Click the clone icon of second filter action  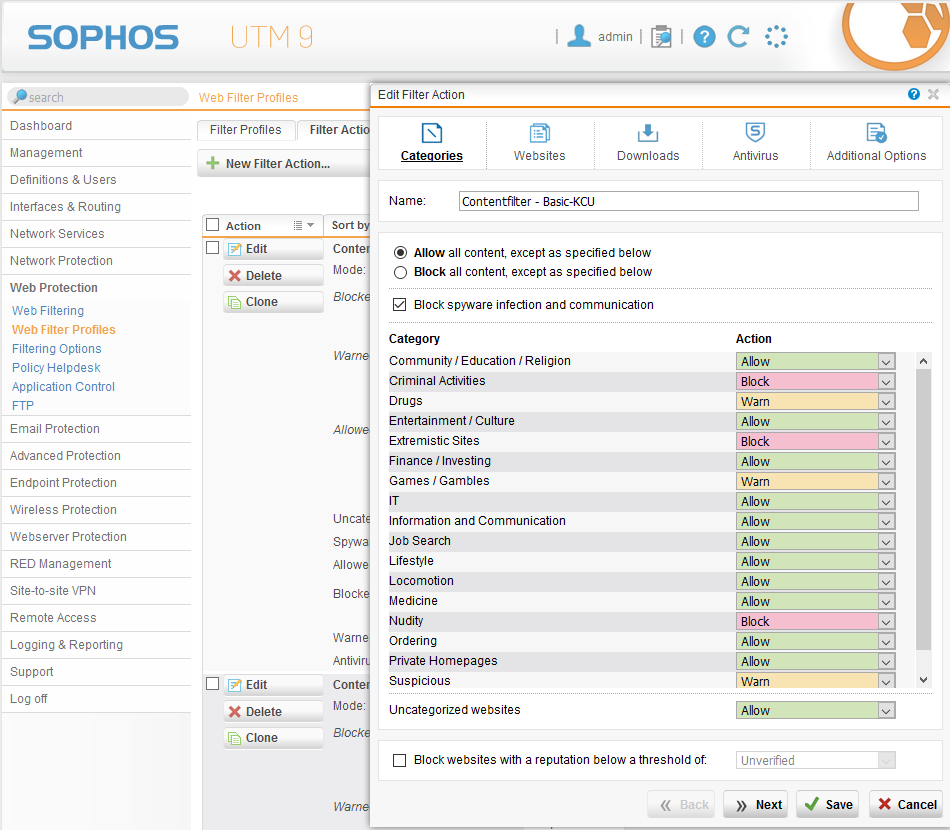click(x=234, y=738)
